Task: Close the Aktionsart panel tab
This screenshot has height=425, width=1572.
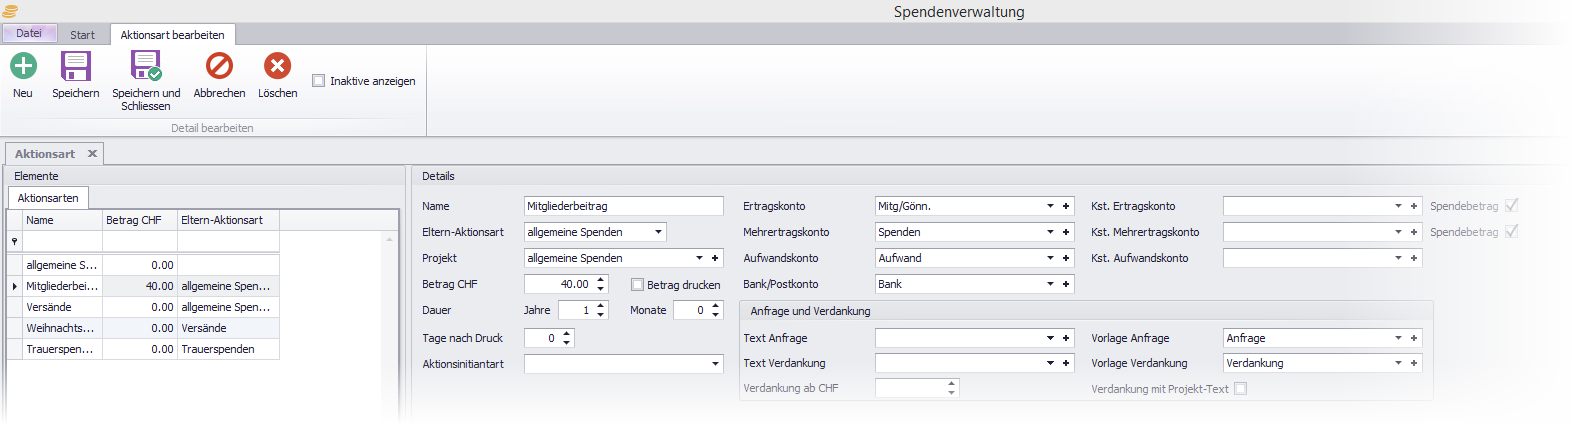Action: 92,154
